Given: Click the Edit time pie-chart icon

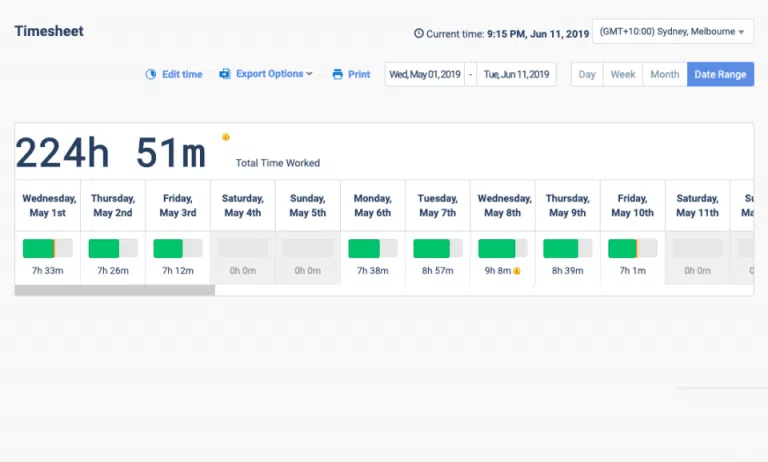Looking at the screenshot, I should click(x=151, y=74).
